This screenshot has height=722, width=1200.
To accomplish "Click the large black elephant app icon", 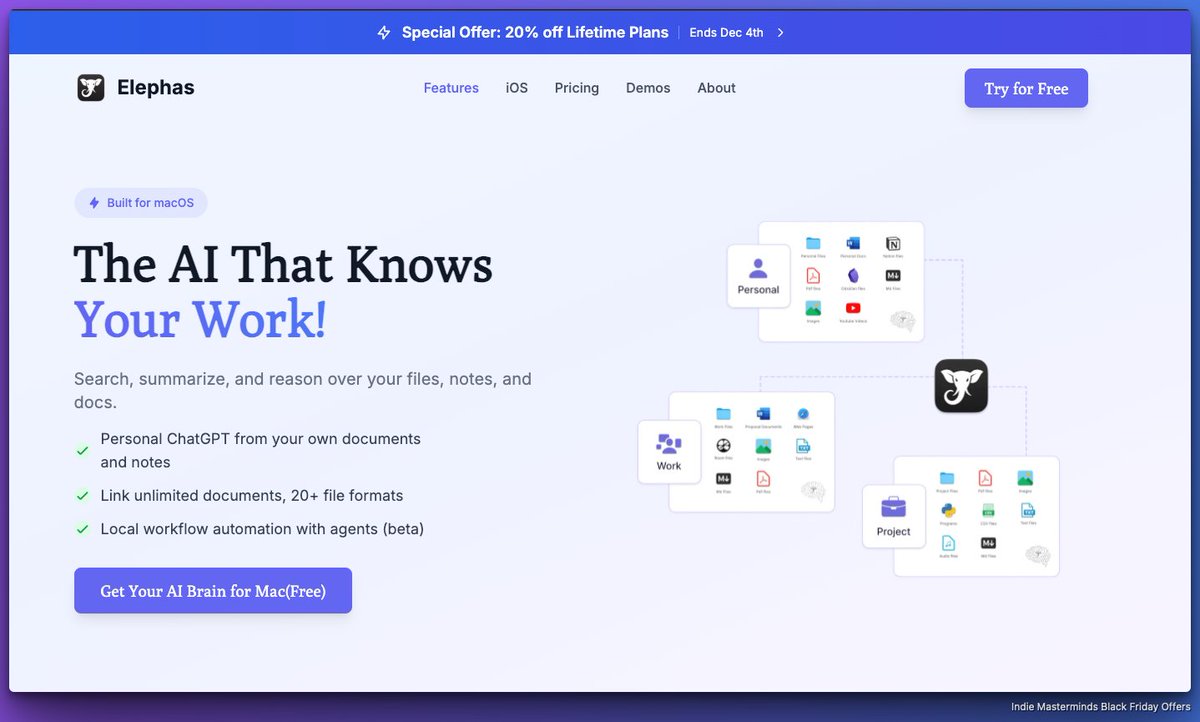I will click(x=961, y=386).
